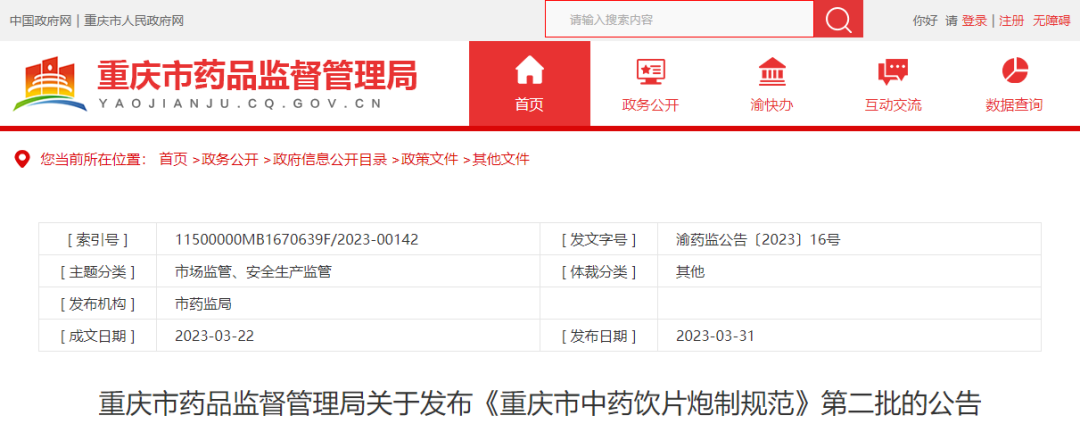
Task: Click the 注册 register link
Action: pyautogui.click(x=1012, y=21)
